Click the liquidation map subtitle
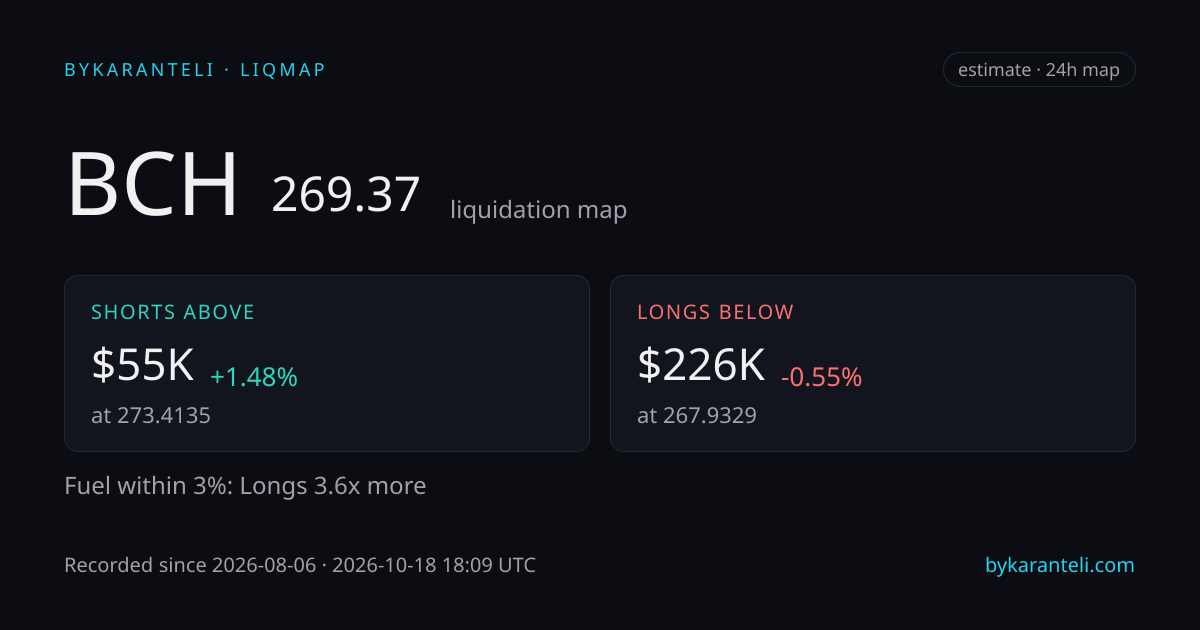 (539, 210)
